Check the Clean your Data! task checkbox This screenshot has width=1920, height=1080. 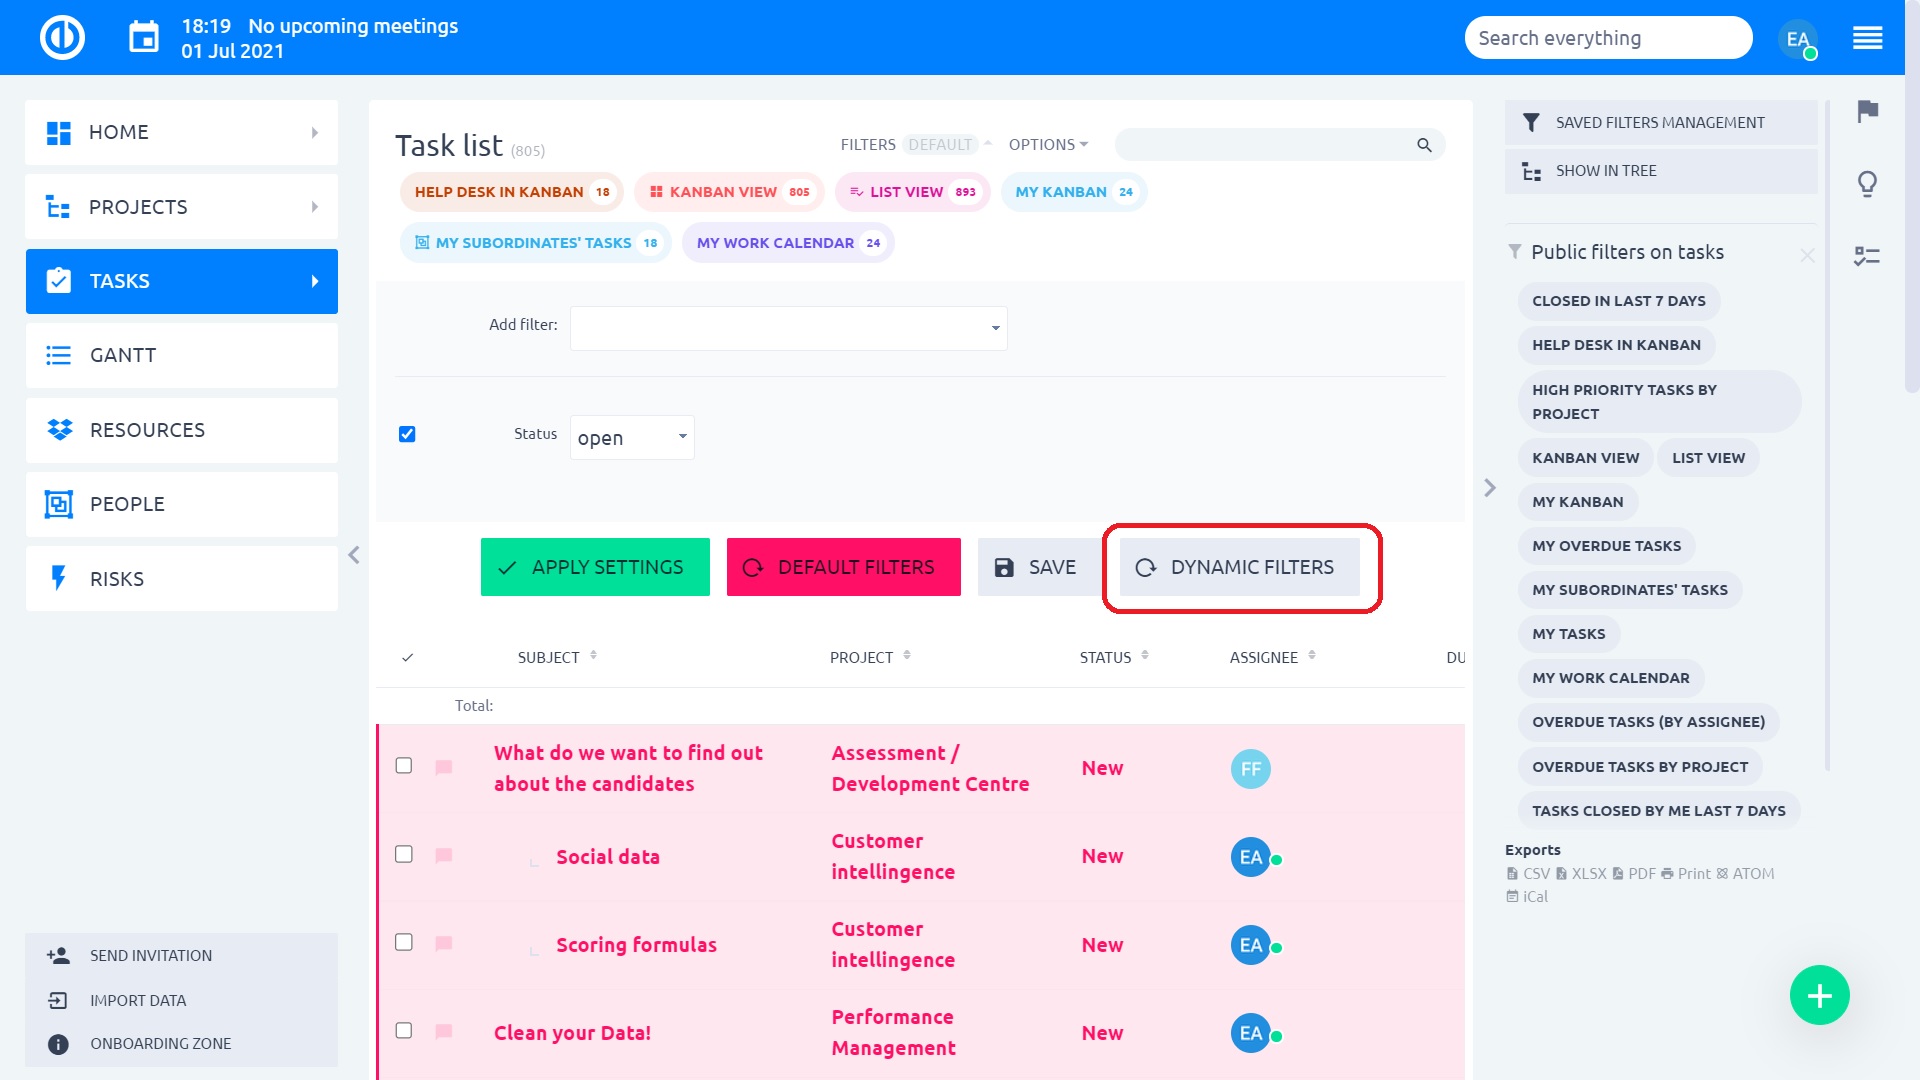click(404, 1031)
